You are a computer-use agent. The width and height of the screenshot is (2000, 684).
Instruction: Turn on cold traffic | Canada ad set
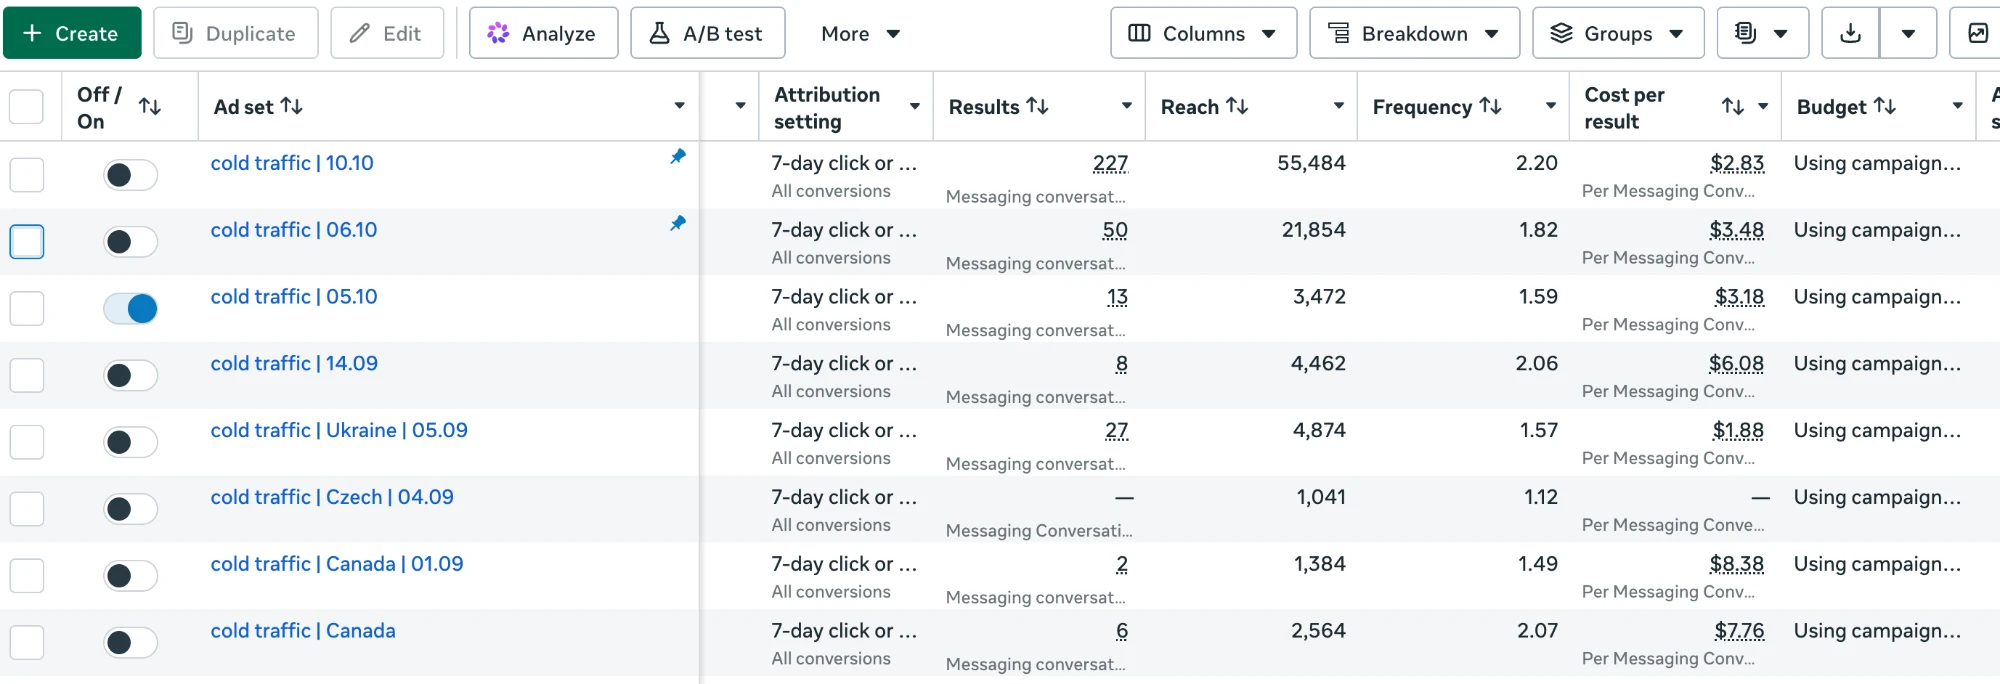(x=130, y=642)
